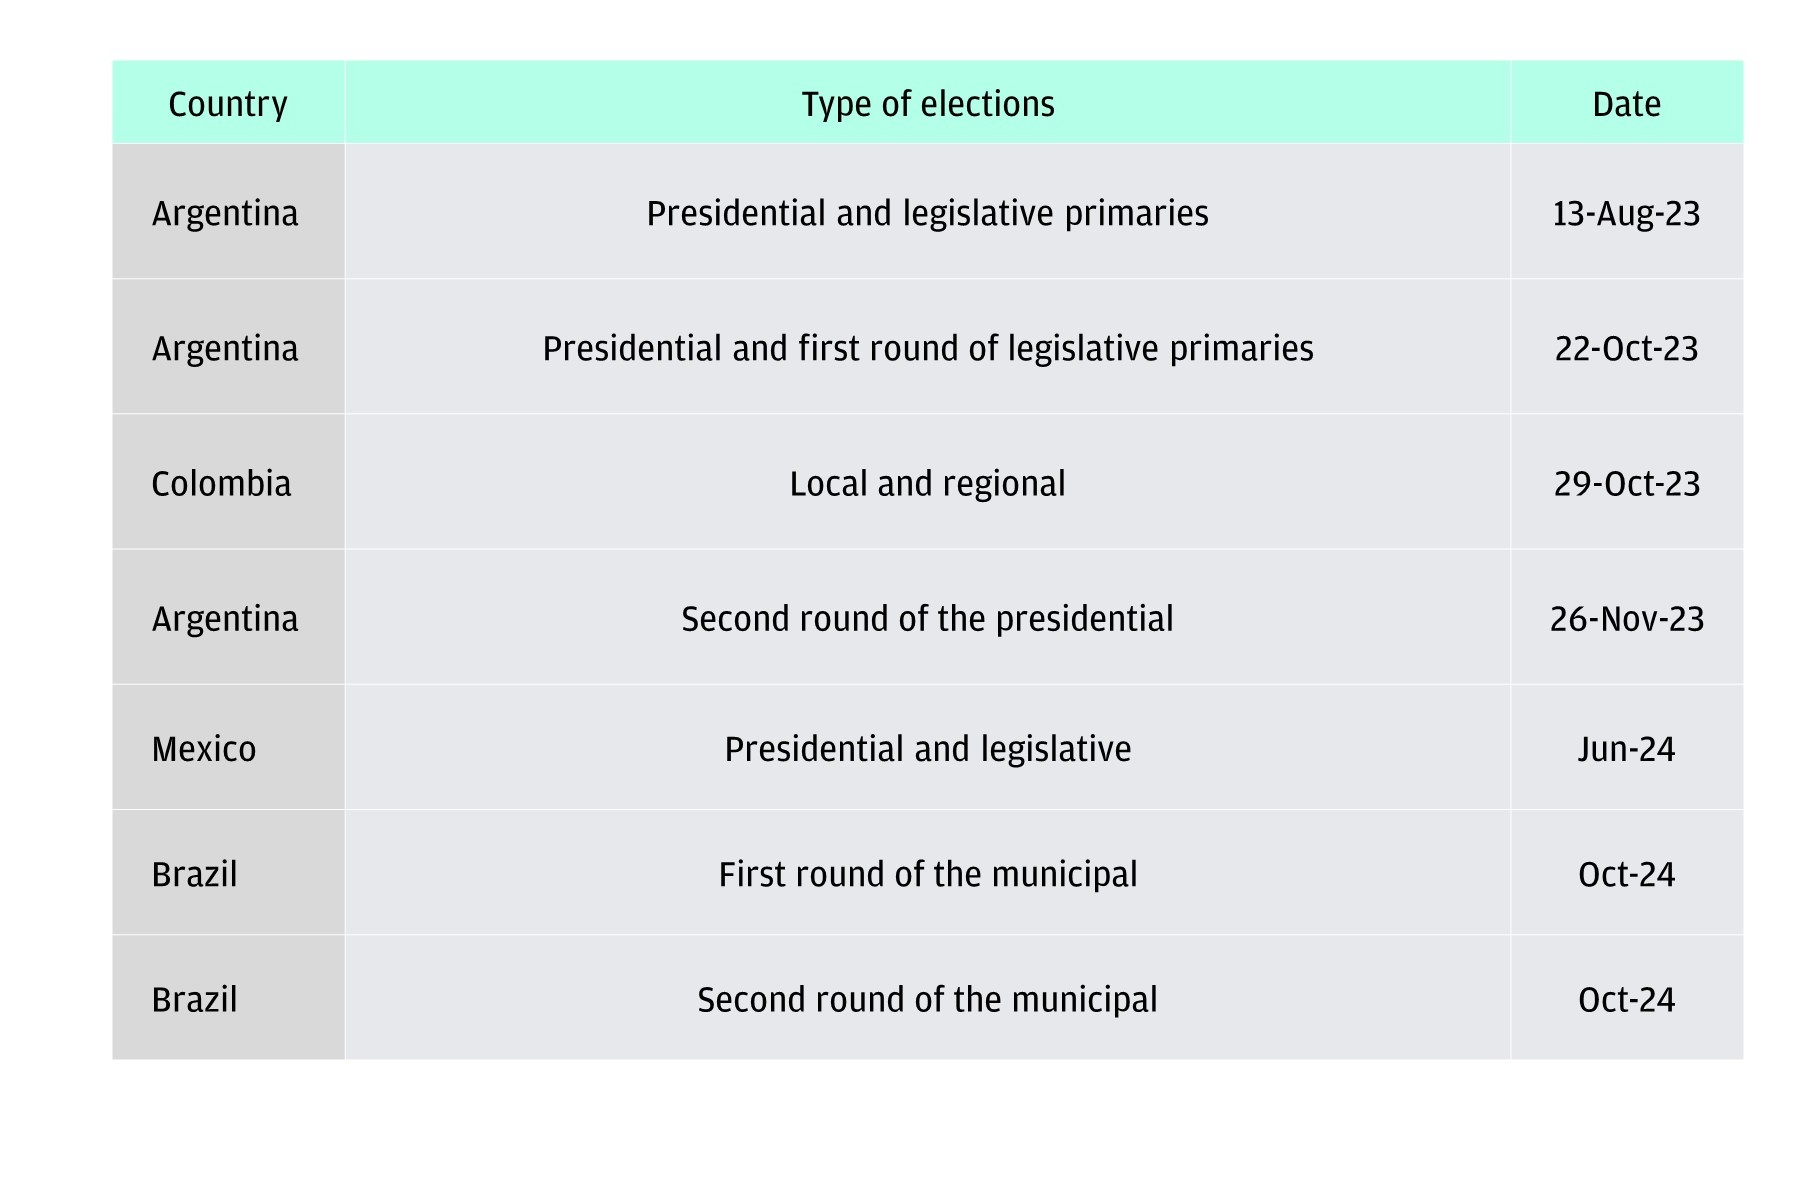Select the Jun-24 date cell
This screenshot has height=1200, width=1800.
(1626, 748)
